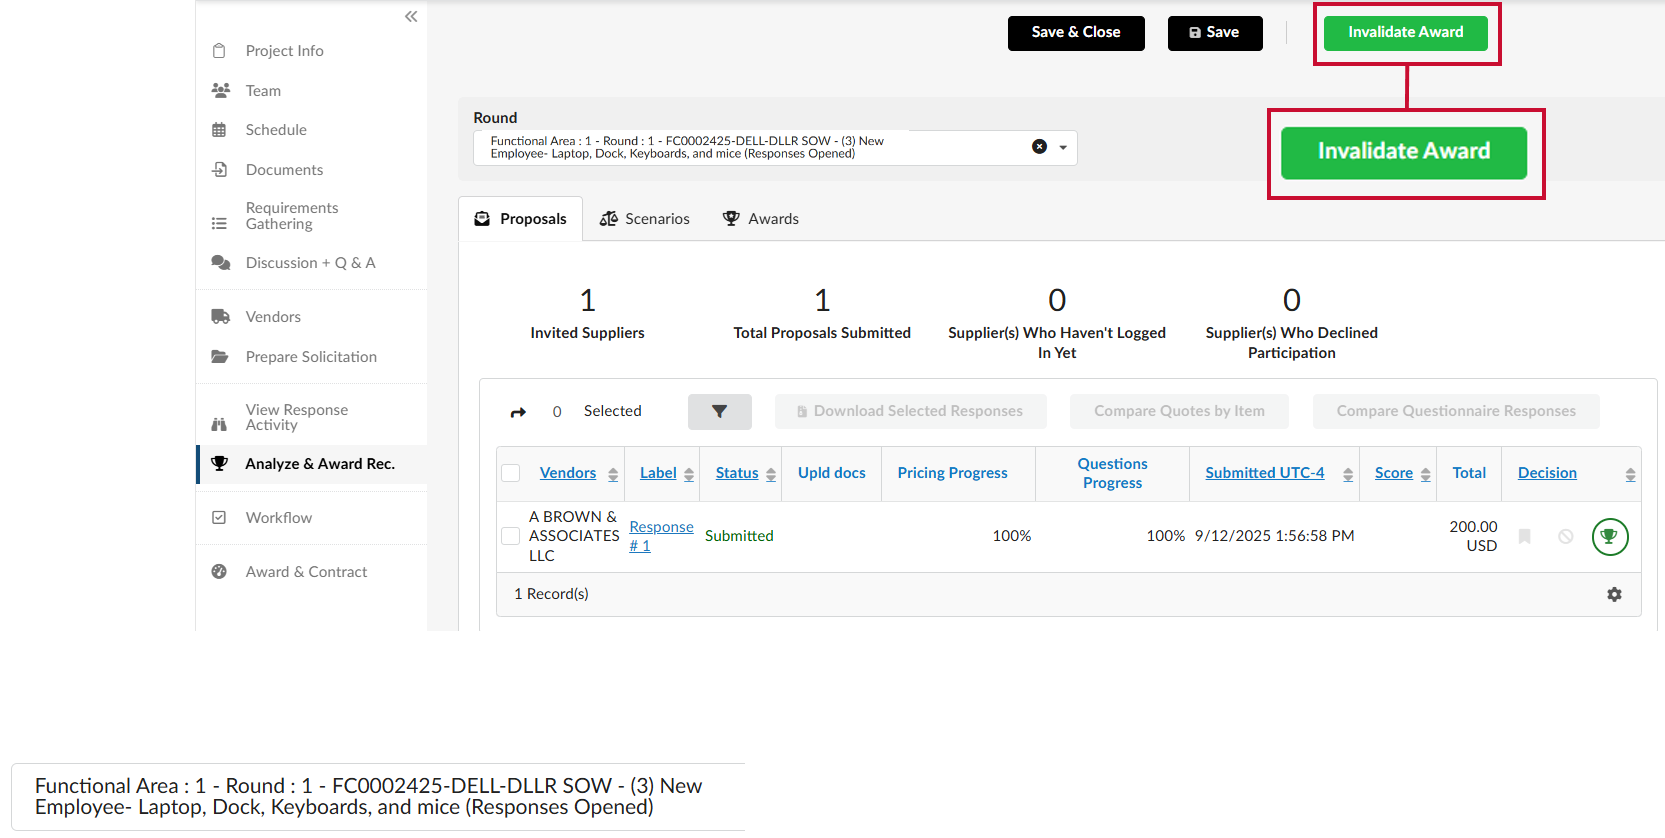Image resolution: width=1665 pixels, height=838 pixels.
Task: Click the Decision column header link
Action: [x=1547, y=473]
